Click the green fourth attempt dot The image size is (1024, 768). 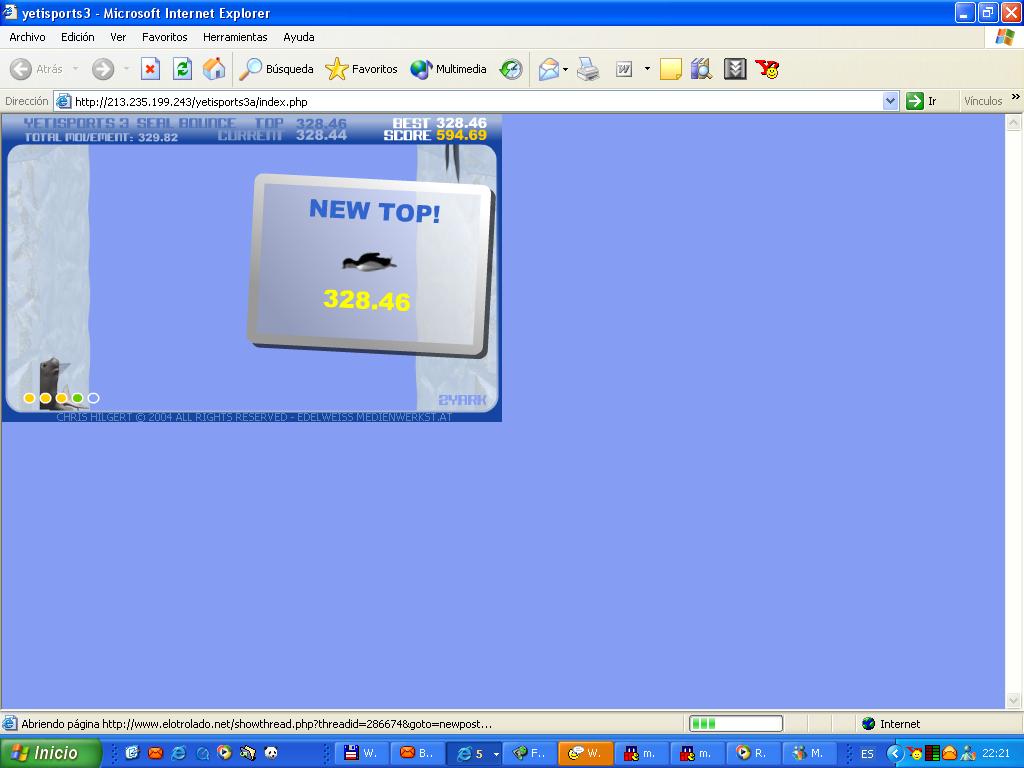tap(78, 398)
